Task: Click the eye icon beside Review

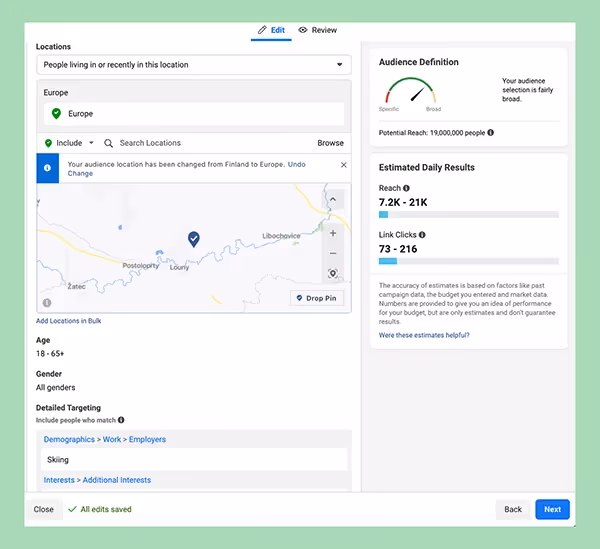Action: [303, 30]
